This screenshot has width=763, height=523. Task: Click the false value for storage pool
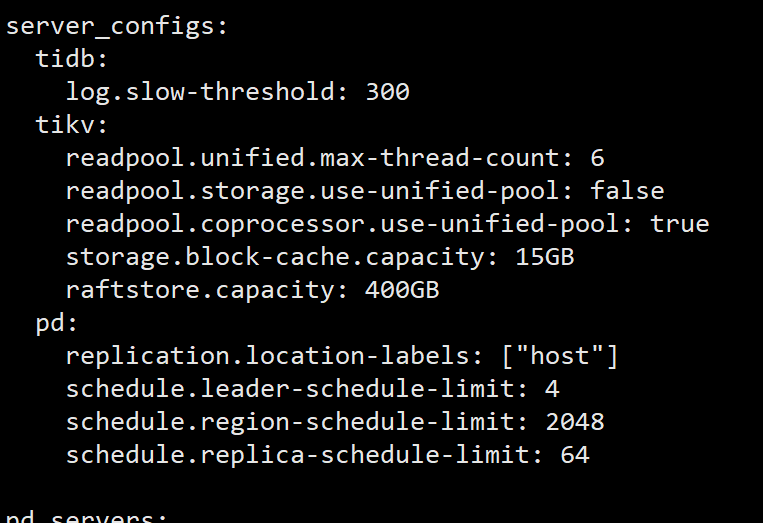[627, 191]
